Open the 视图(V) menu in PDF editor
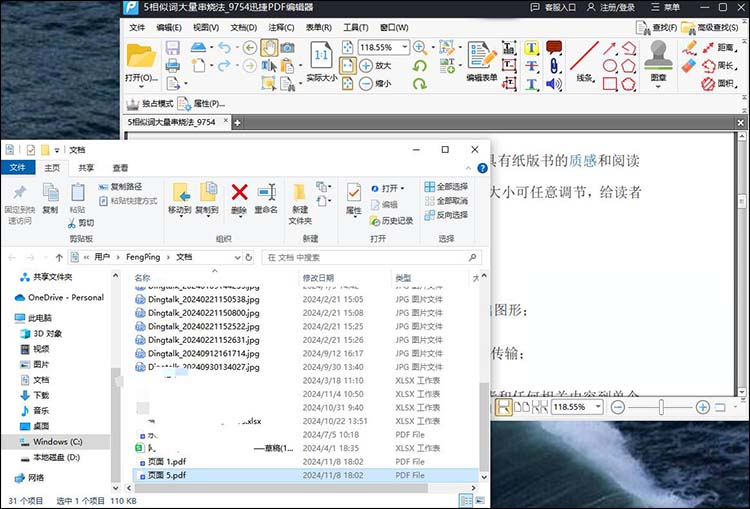 (206, 28)
